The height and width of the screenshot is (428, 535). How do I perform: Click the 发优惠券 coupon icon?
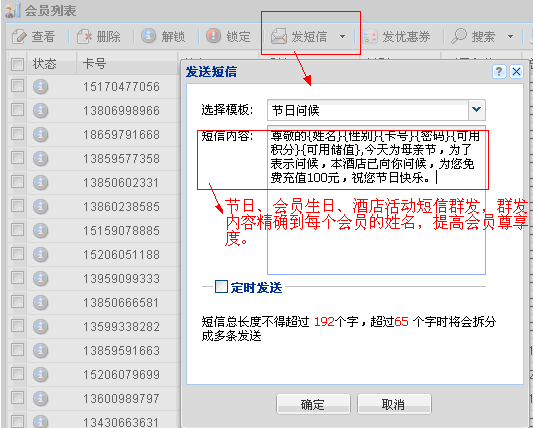tap(370, 36)
